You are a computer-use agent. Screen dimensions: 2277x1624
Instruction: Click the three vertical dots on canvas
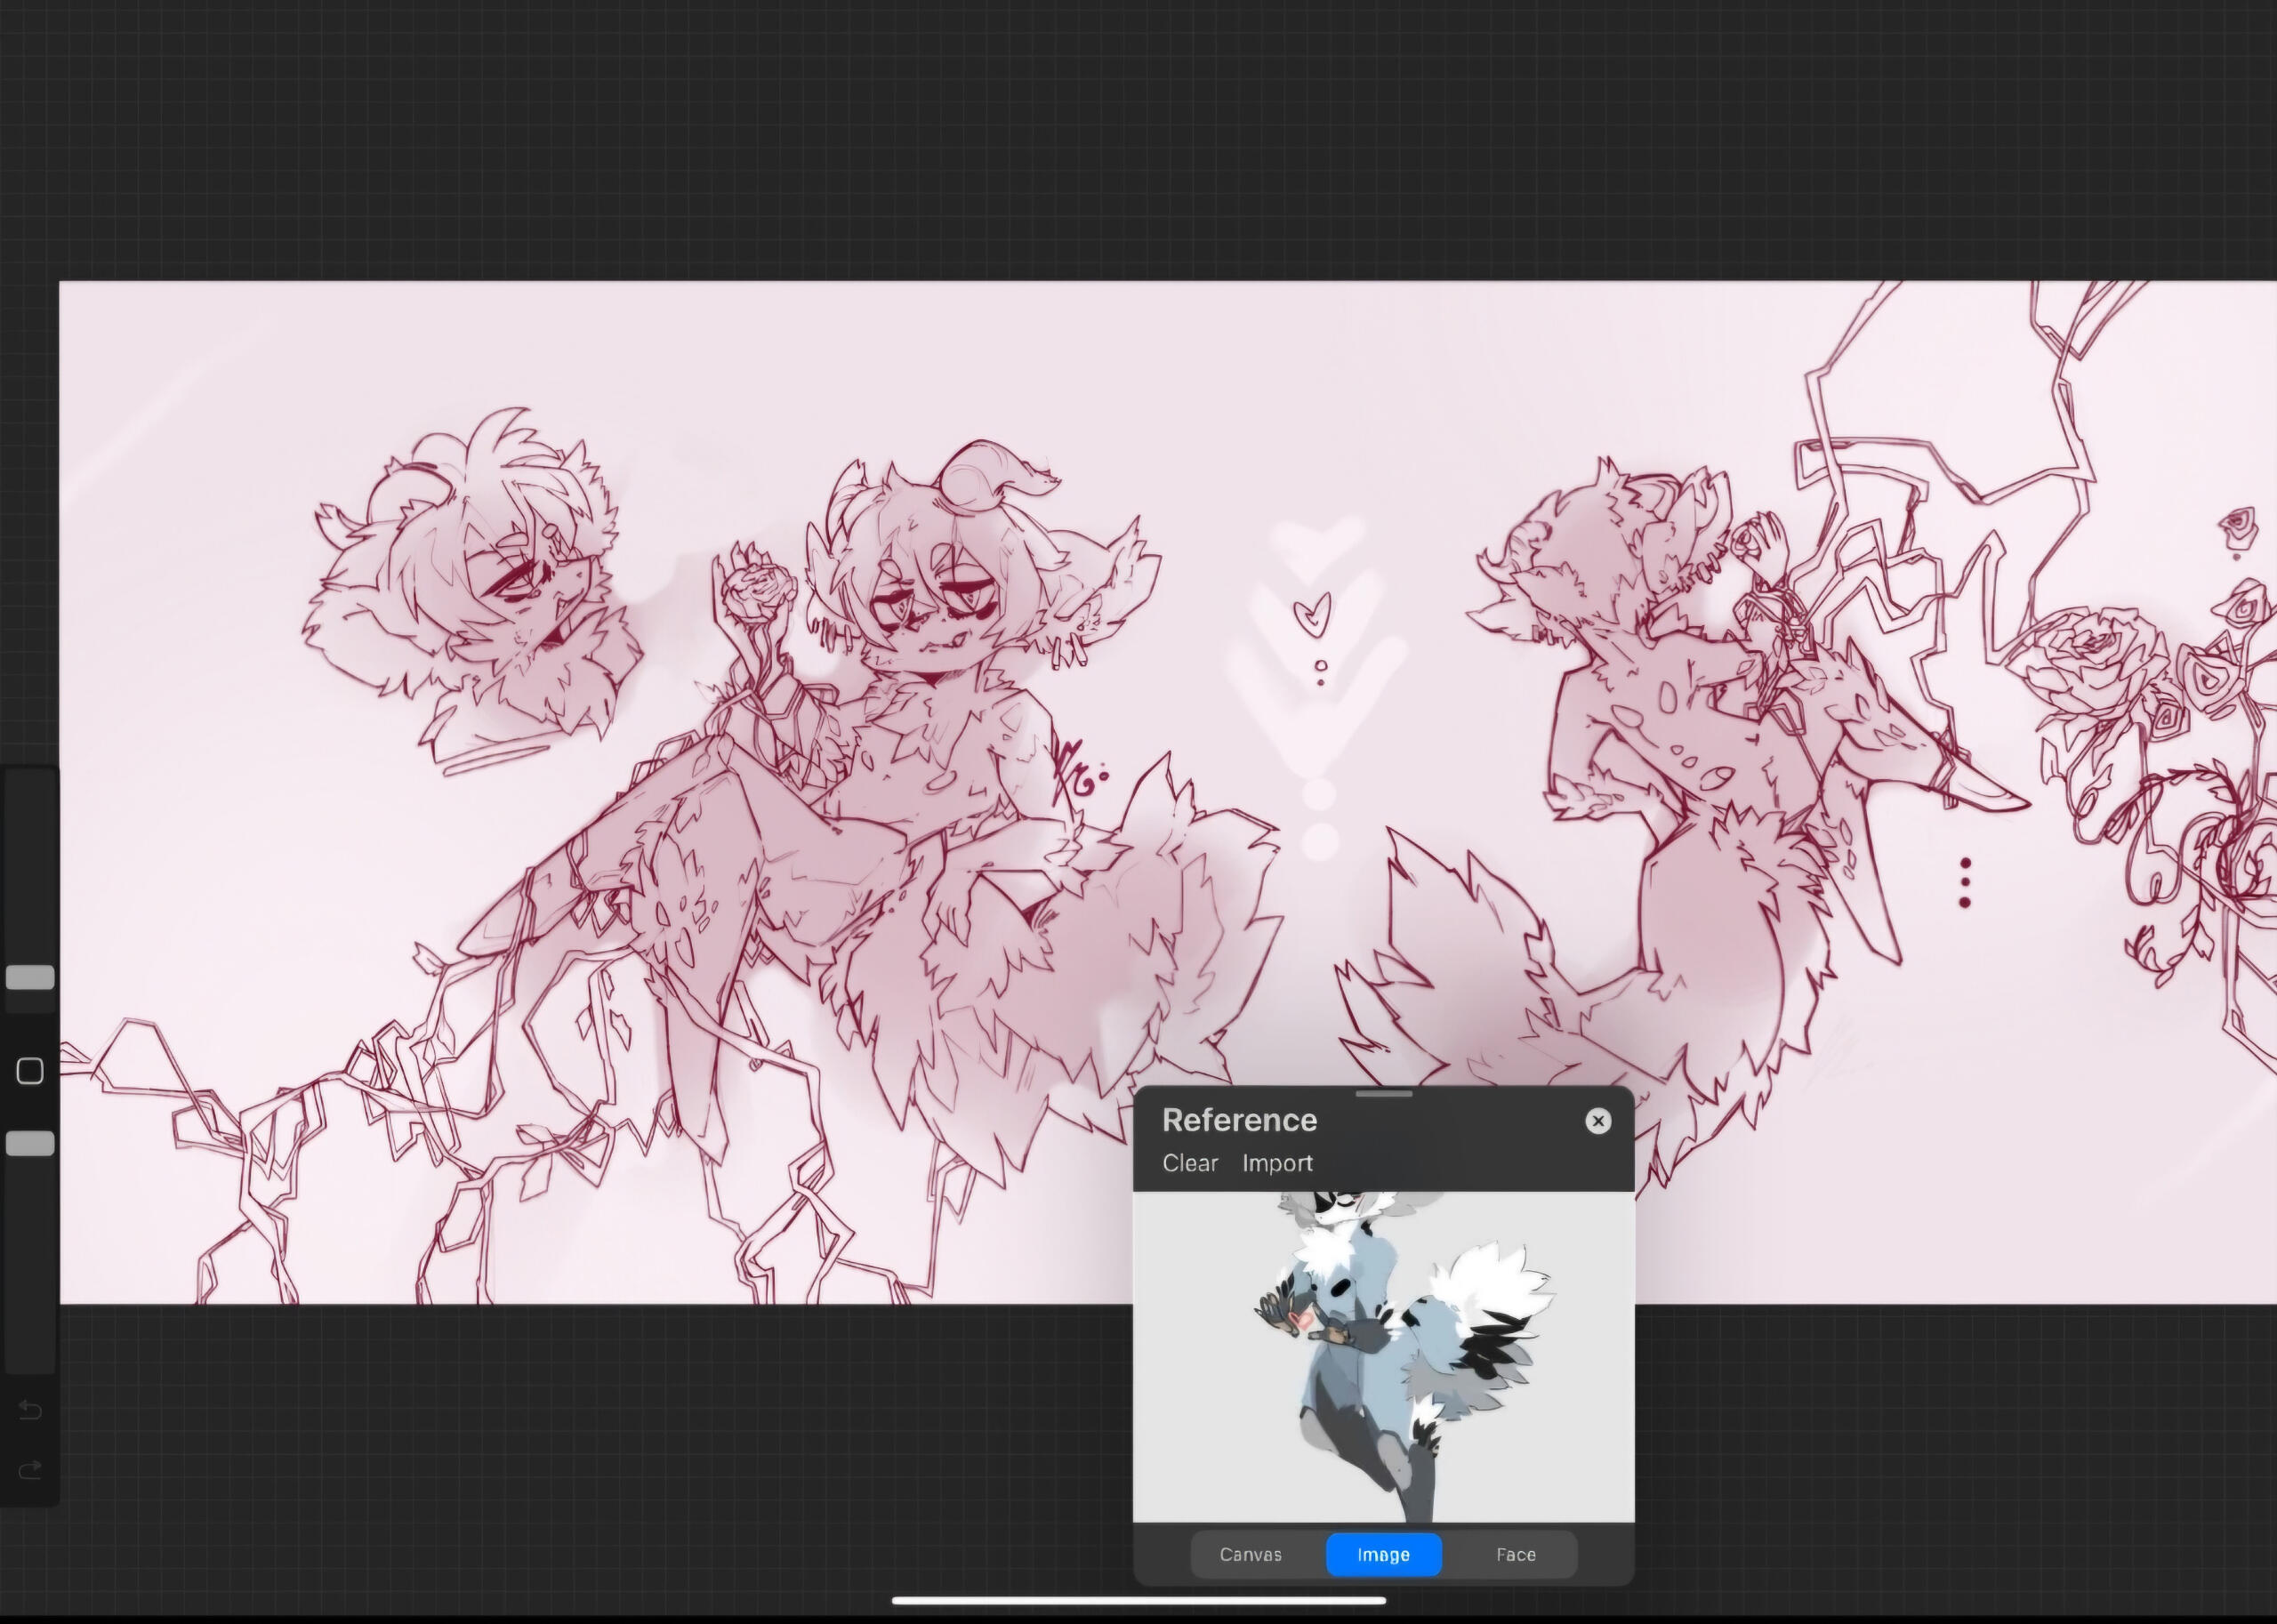(x=1965, y=882)
